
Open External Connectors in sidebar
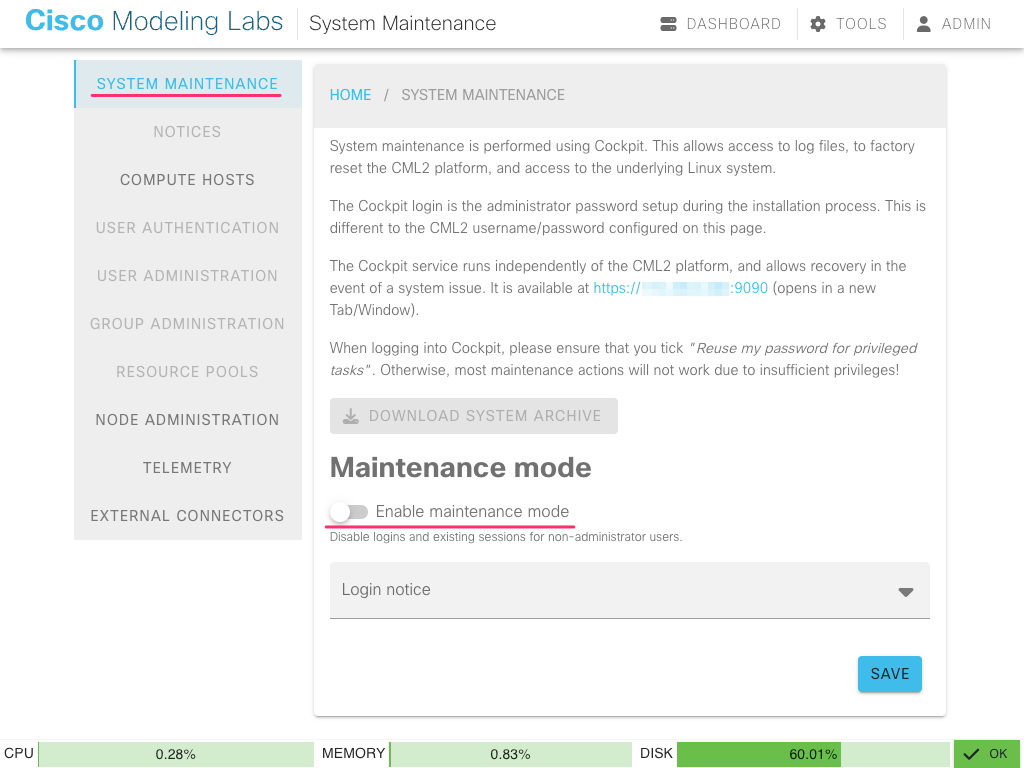(x=187, y=516)
